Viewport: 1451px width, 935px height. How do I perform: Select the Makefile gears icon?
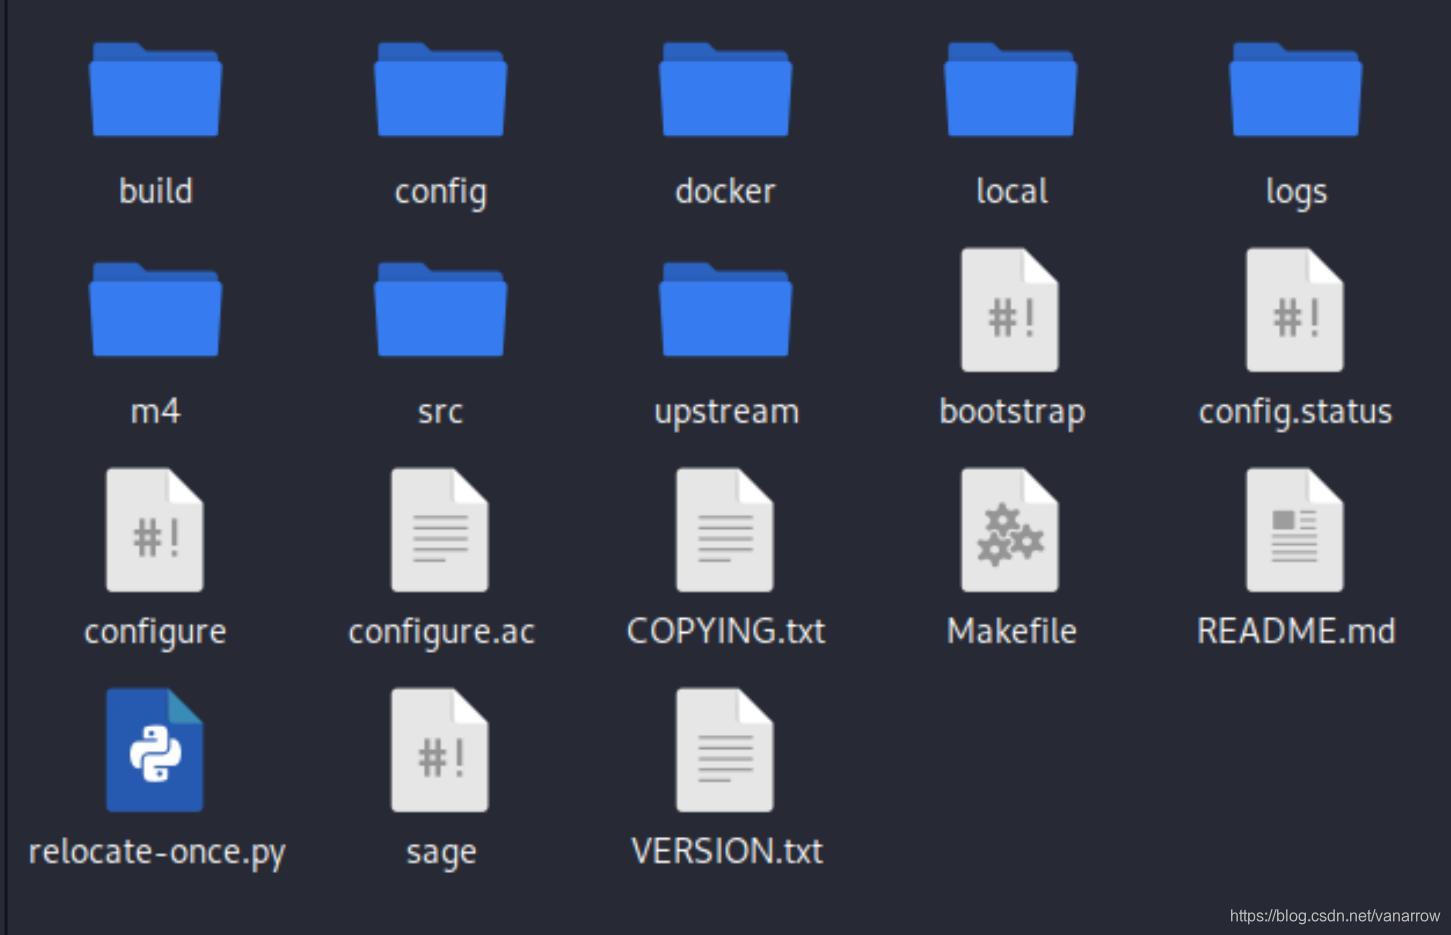(1010, 530)
